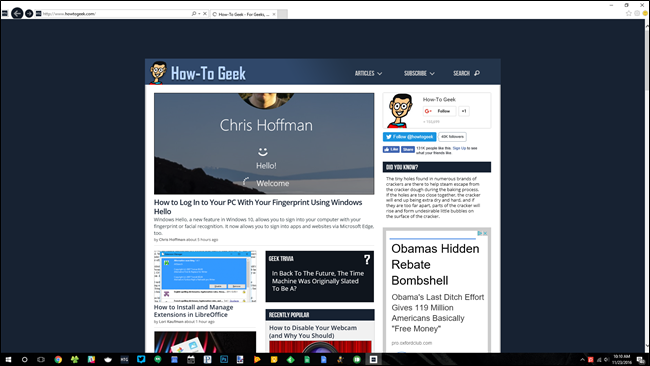
Task: Open Cortana circle on the taskbar
Action: pos(24,359)
